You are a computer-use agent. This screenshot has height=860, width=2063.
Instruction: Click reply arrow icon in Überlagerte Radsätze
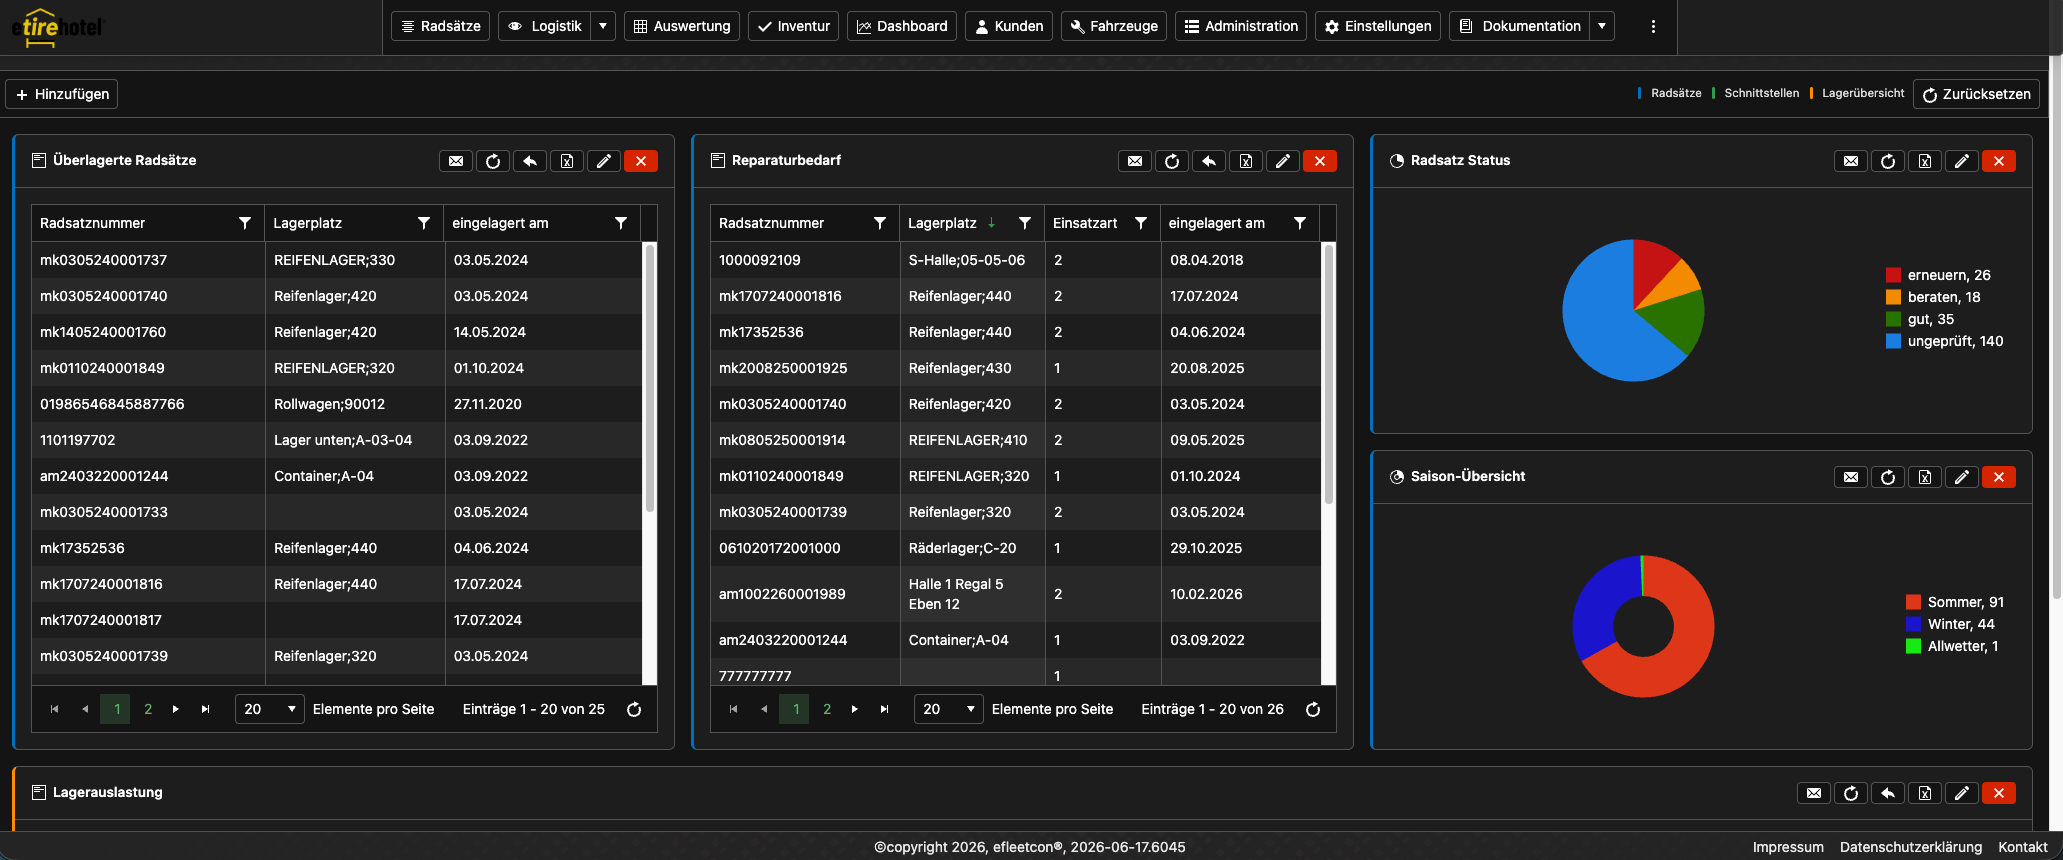pyautogui.click(x=530, y=161)
